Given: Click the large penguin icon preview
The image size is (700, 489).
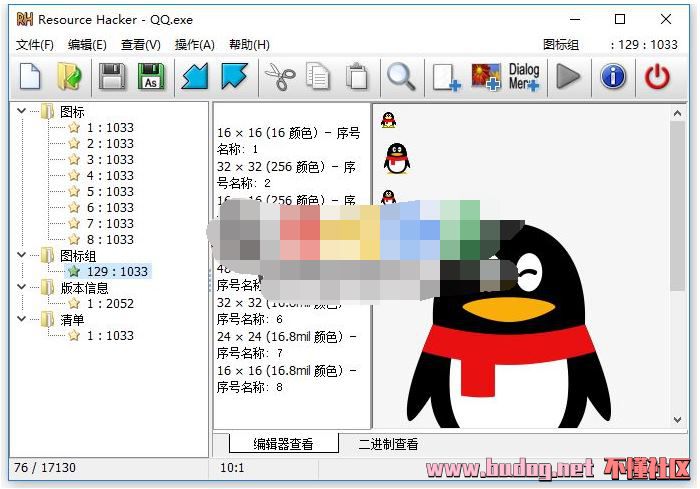Looking at the screenshot, I should click(x=509, y=326).
